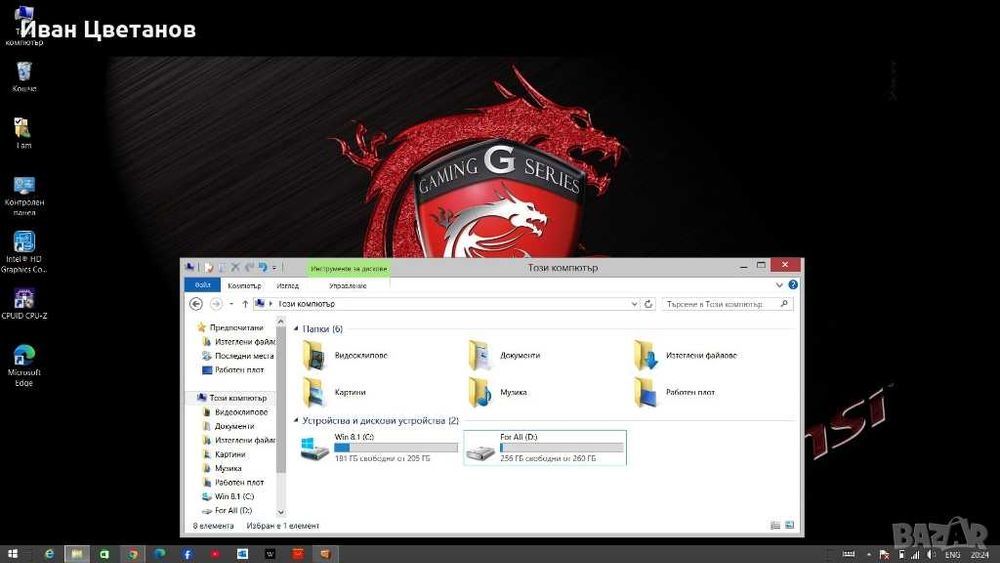The width and height of the screenshot is (1000, 563).
Task: Expand the ribbon chevron
Action: 779,285
